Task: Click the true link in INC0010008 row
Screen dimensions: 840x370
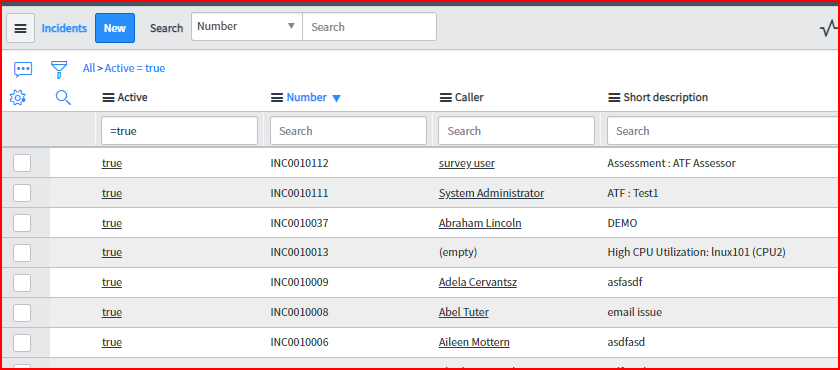Action: click(x=111, y=312)
